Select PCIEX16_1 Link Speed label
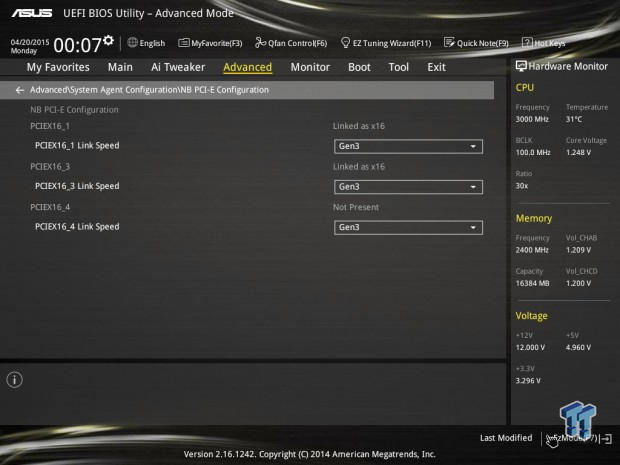 [77, 146]
